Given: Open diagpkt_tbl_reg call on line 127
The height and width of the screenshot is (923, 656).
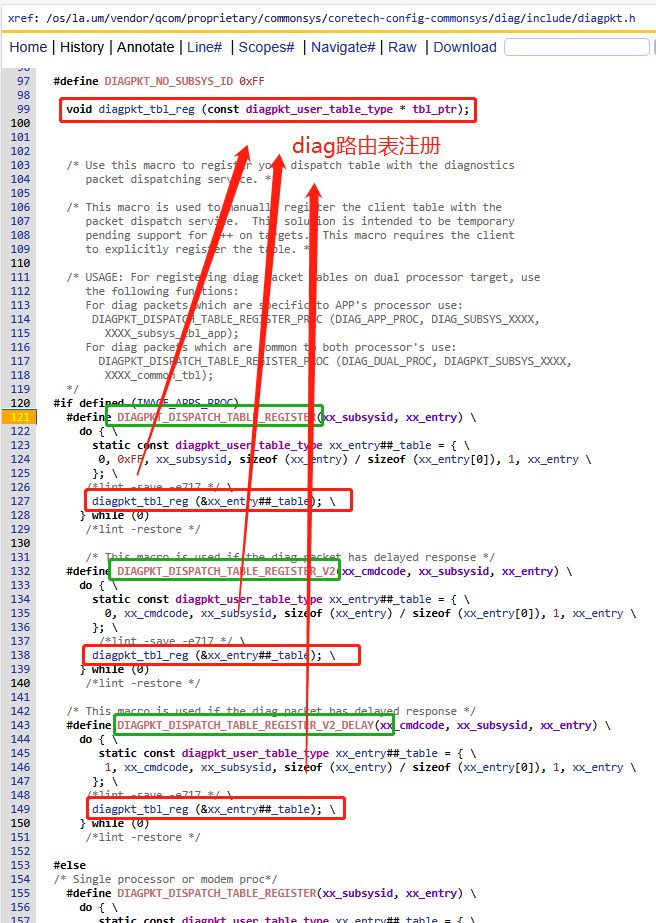Looking at the screenshot, I should (140, 502).
